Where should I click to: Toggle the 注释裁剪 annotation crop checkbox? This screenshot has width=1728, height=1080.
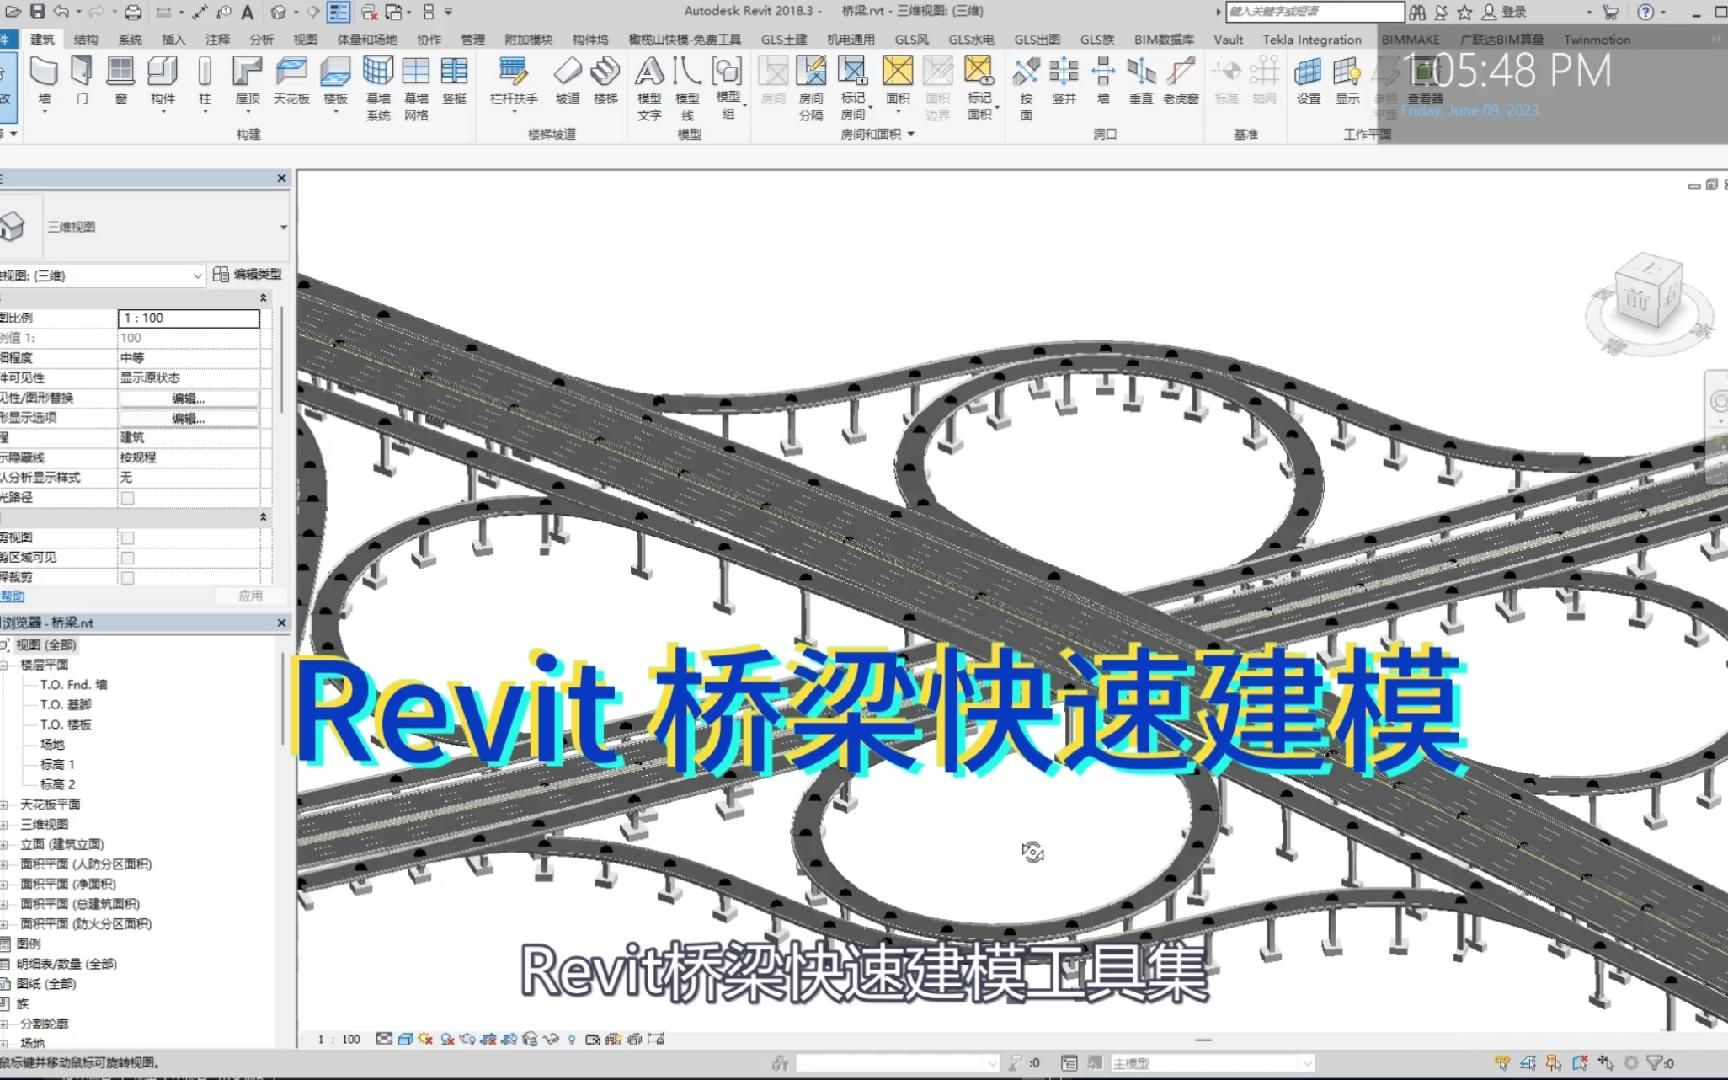pos(127,578)
